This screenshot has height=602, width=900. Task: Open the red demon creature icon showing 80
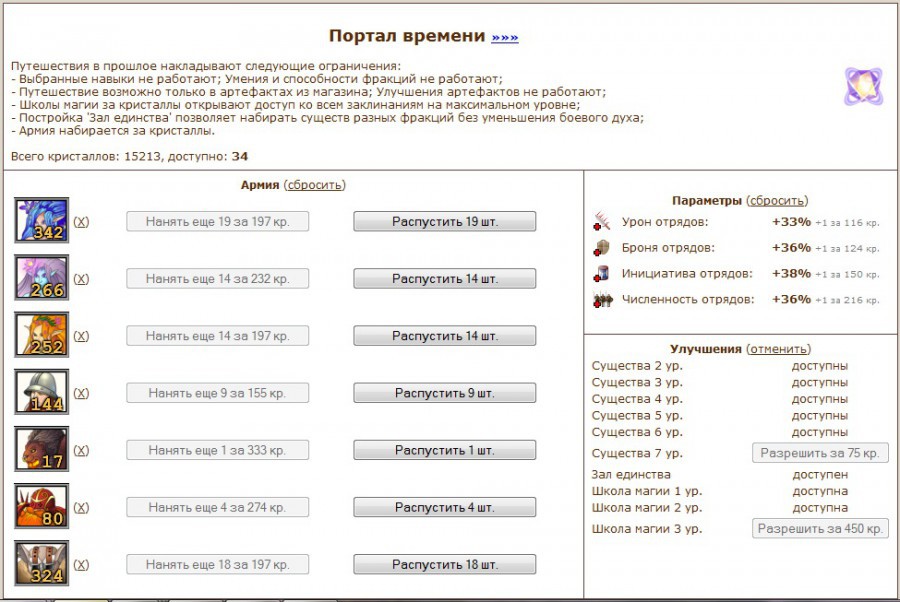coord(41,506)
